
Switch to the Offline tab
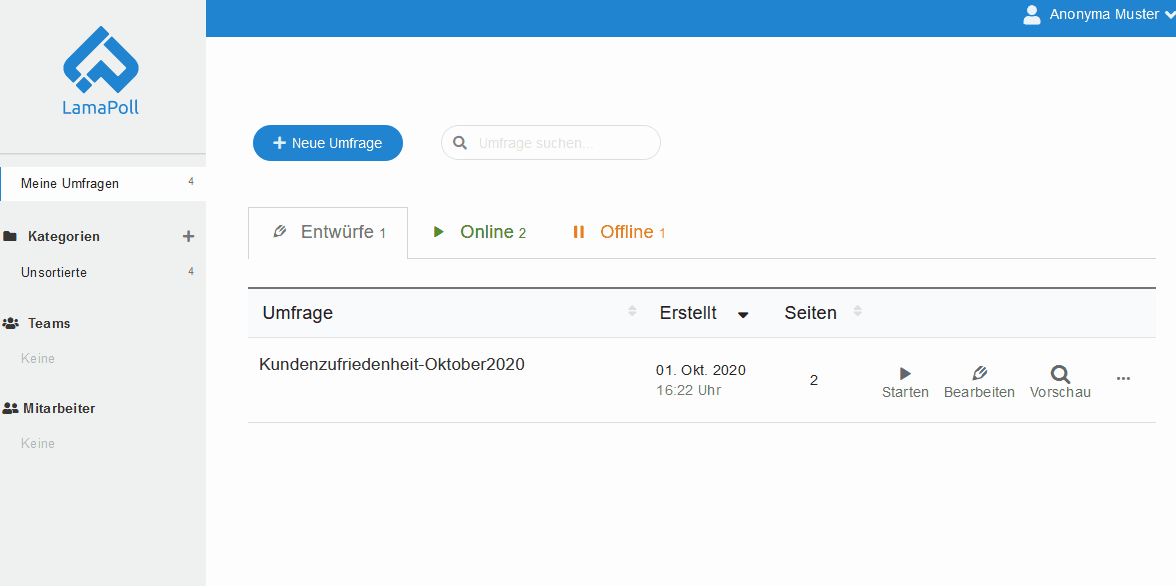coord(619,233)
